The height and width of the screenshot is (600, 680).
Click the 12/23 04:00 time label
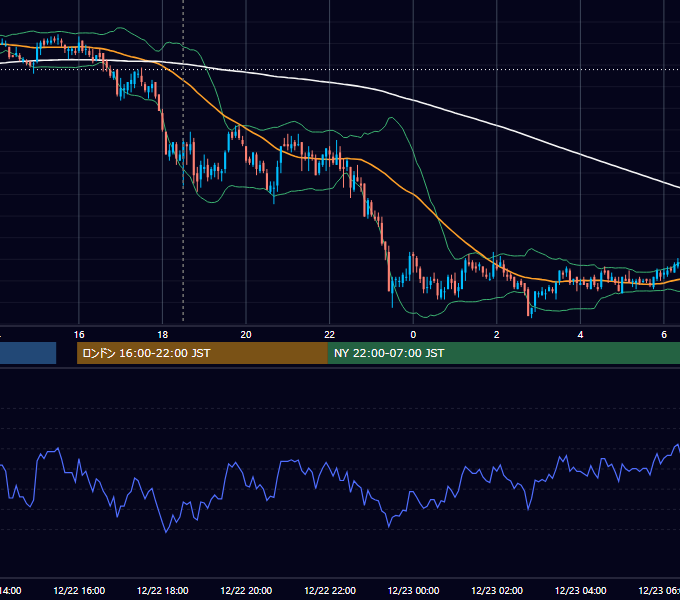581,590
